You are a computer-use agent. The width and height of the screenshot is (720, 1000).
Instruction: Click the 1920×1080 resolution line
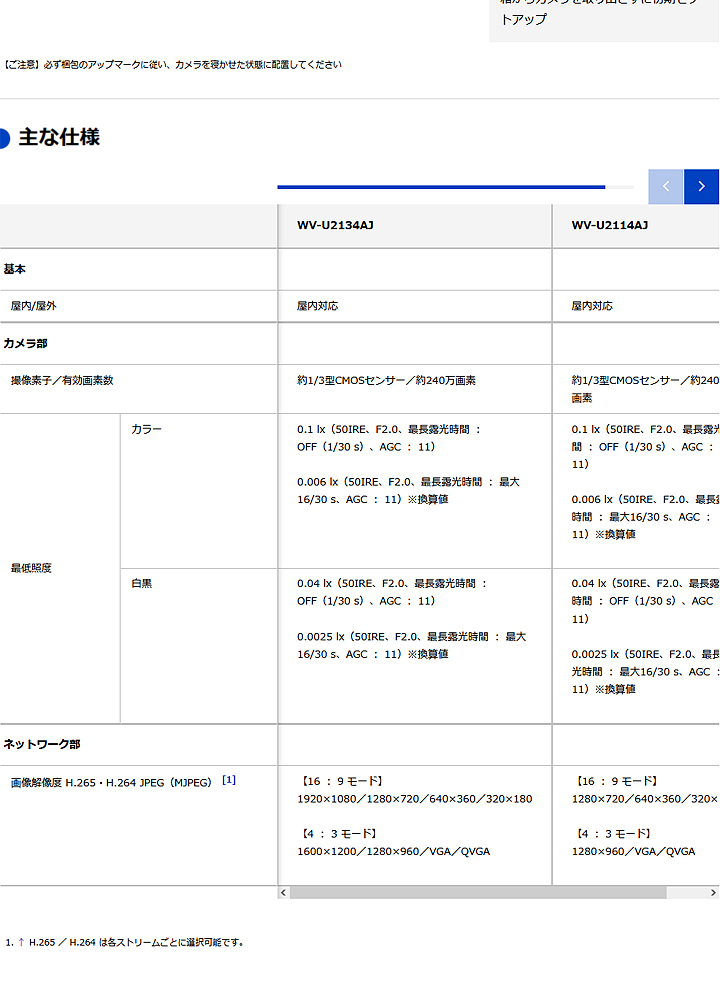[x=415, y=798]
